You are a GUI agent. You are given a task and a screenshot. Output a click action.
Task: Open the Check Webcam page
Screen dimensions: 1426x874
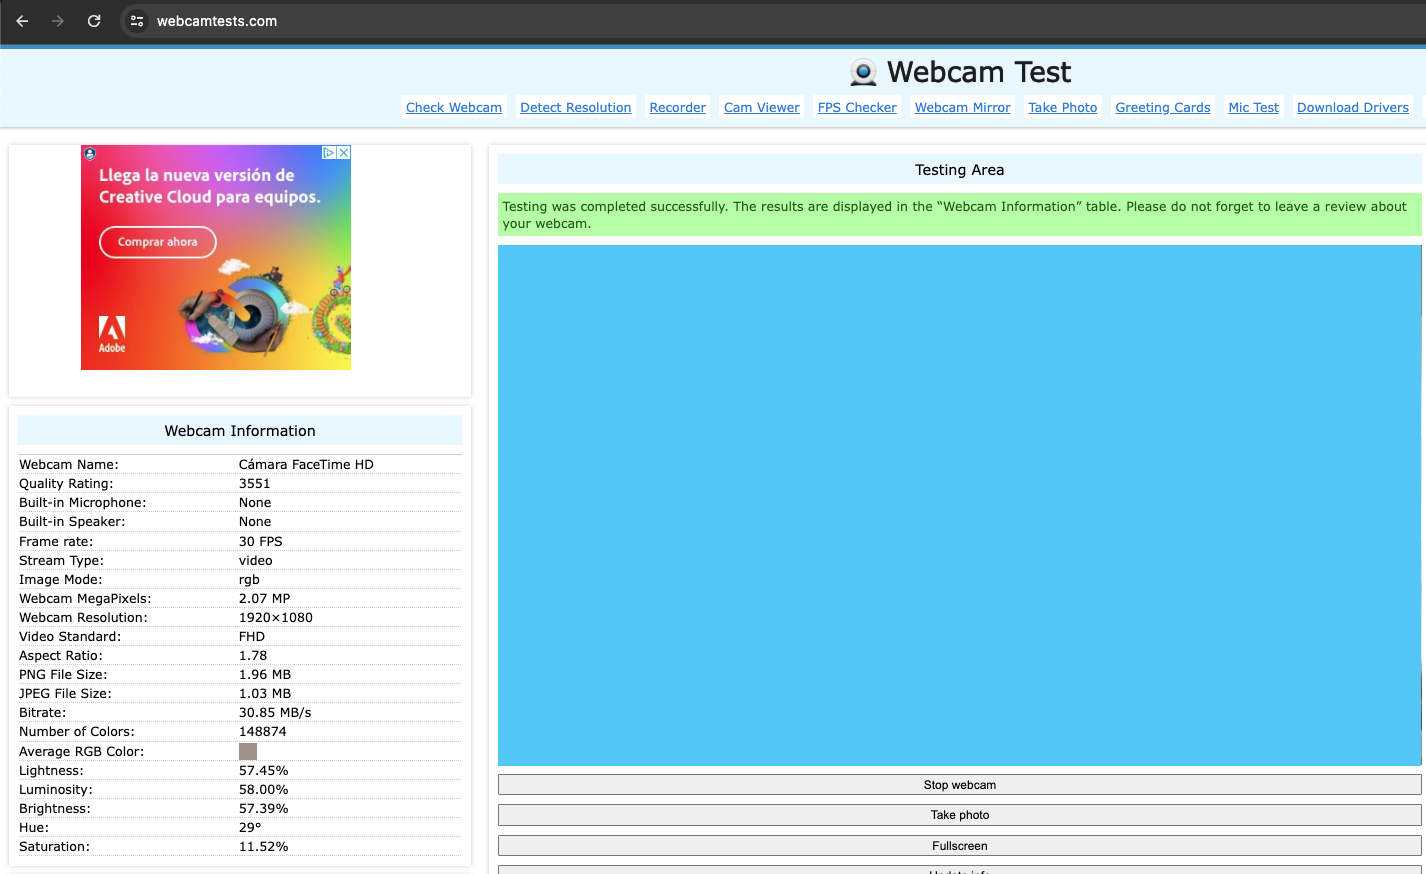pos(453,107)
